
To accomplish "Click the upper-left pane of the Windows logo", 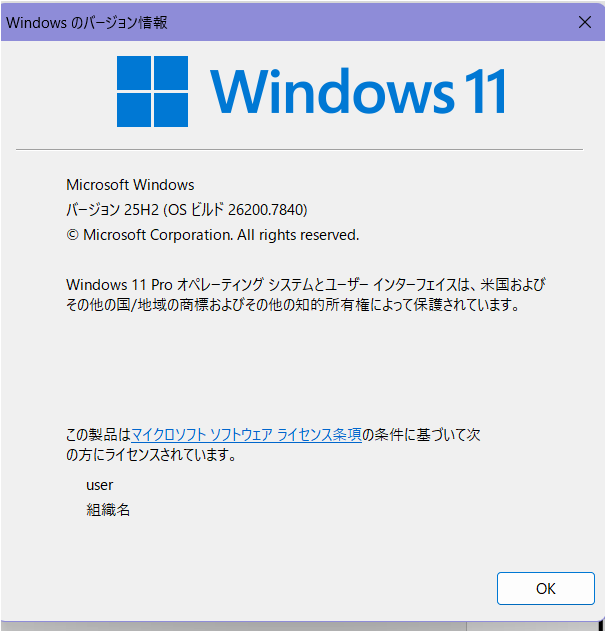I will [134, 73].
